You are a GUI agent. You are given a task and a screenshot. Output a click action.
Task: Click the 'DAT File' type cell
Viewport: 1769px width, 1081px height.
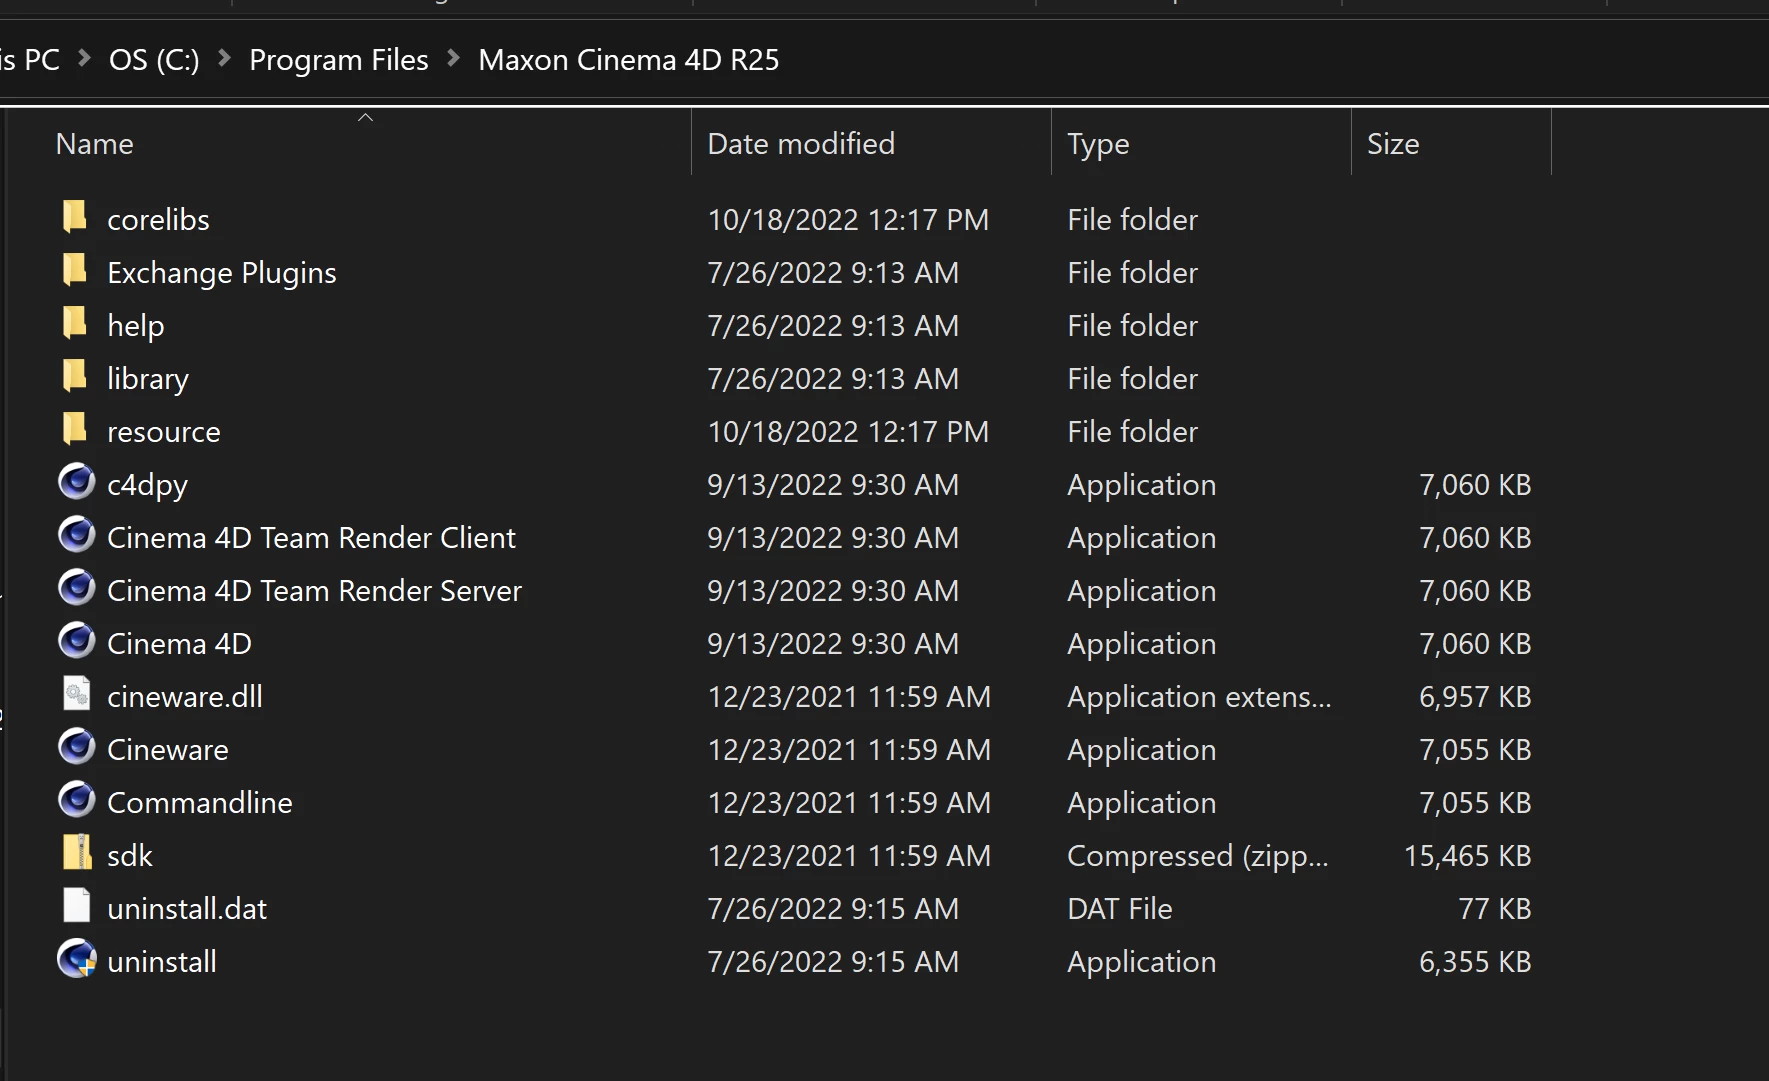1120,909
